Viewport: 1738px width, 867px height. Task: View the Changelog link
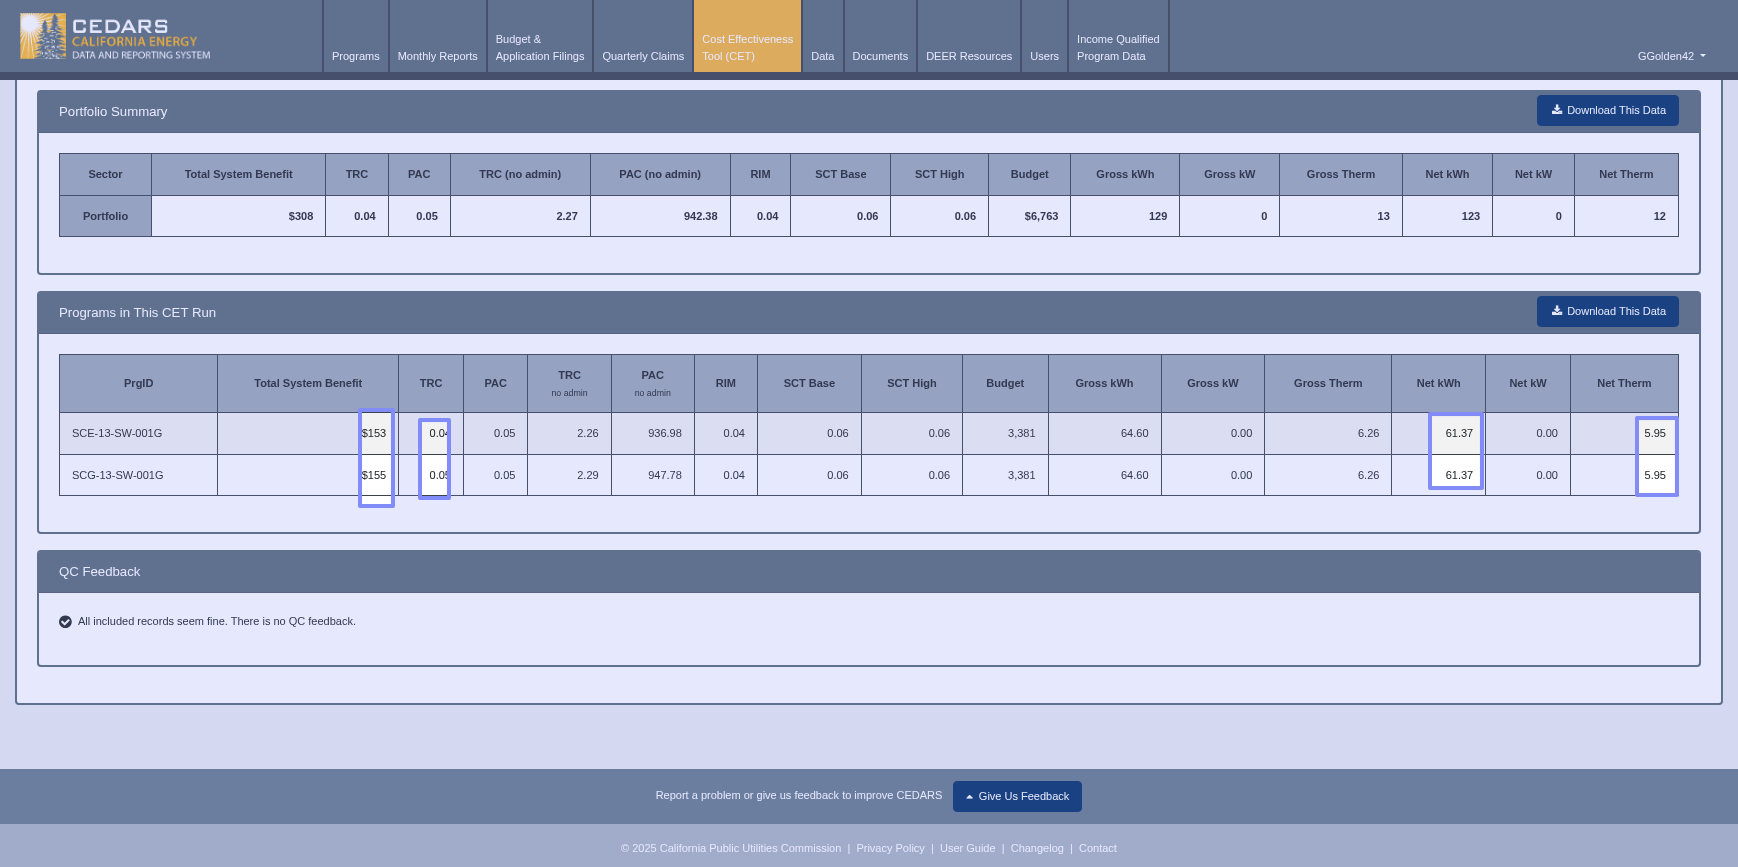(x=1036, y=849)
